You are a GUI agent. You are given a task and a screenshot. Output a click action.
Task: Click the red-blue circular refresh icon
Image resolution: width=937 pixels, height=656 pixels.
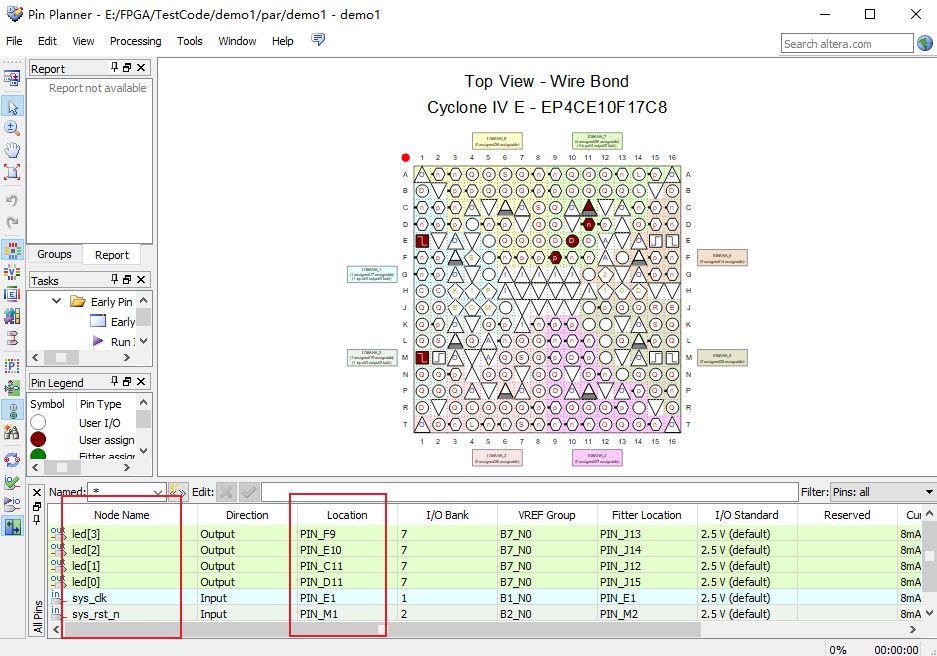[13, 460]
